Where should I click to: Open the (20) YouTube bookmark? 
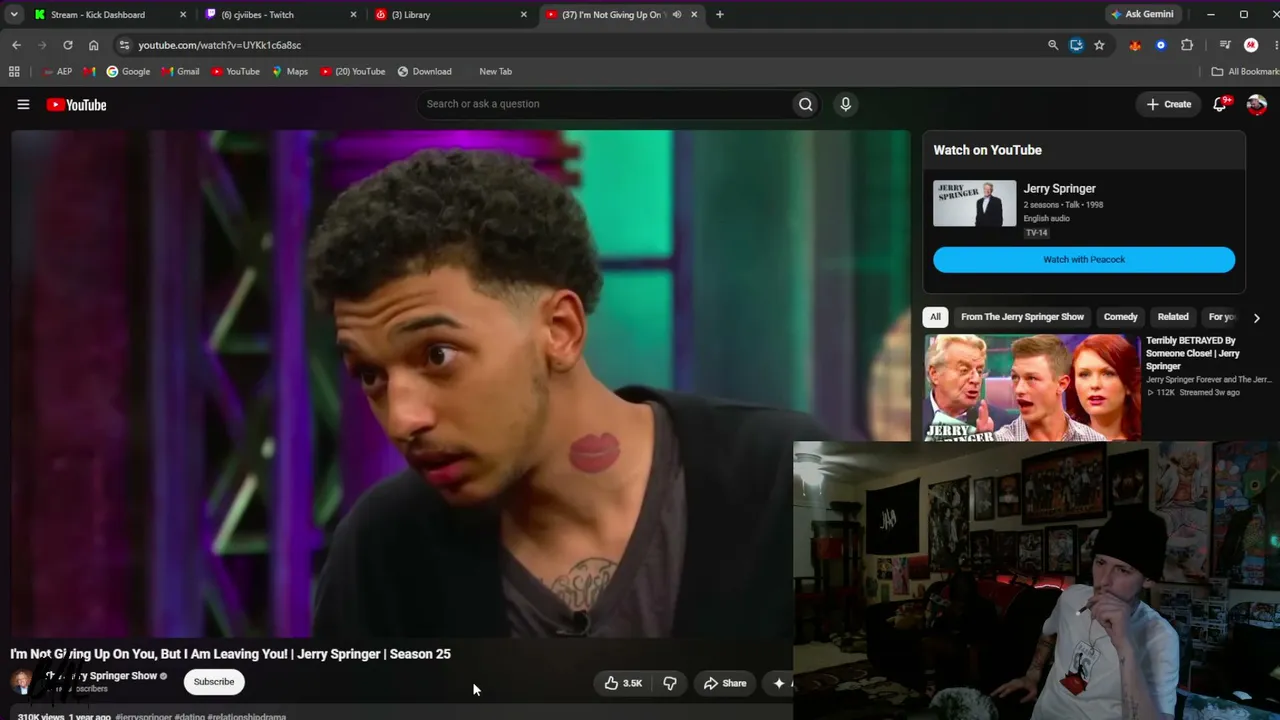tap(353, 71)
